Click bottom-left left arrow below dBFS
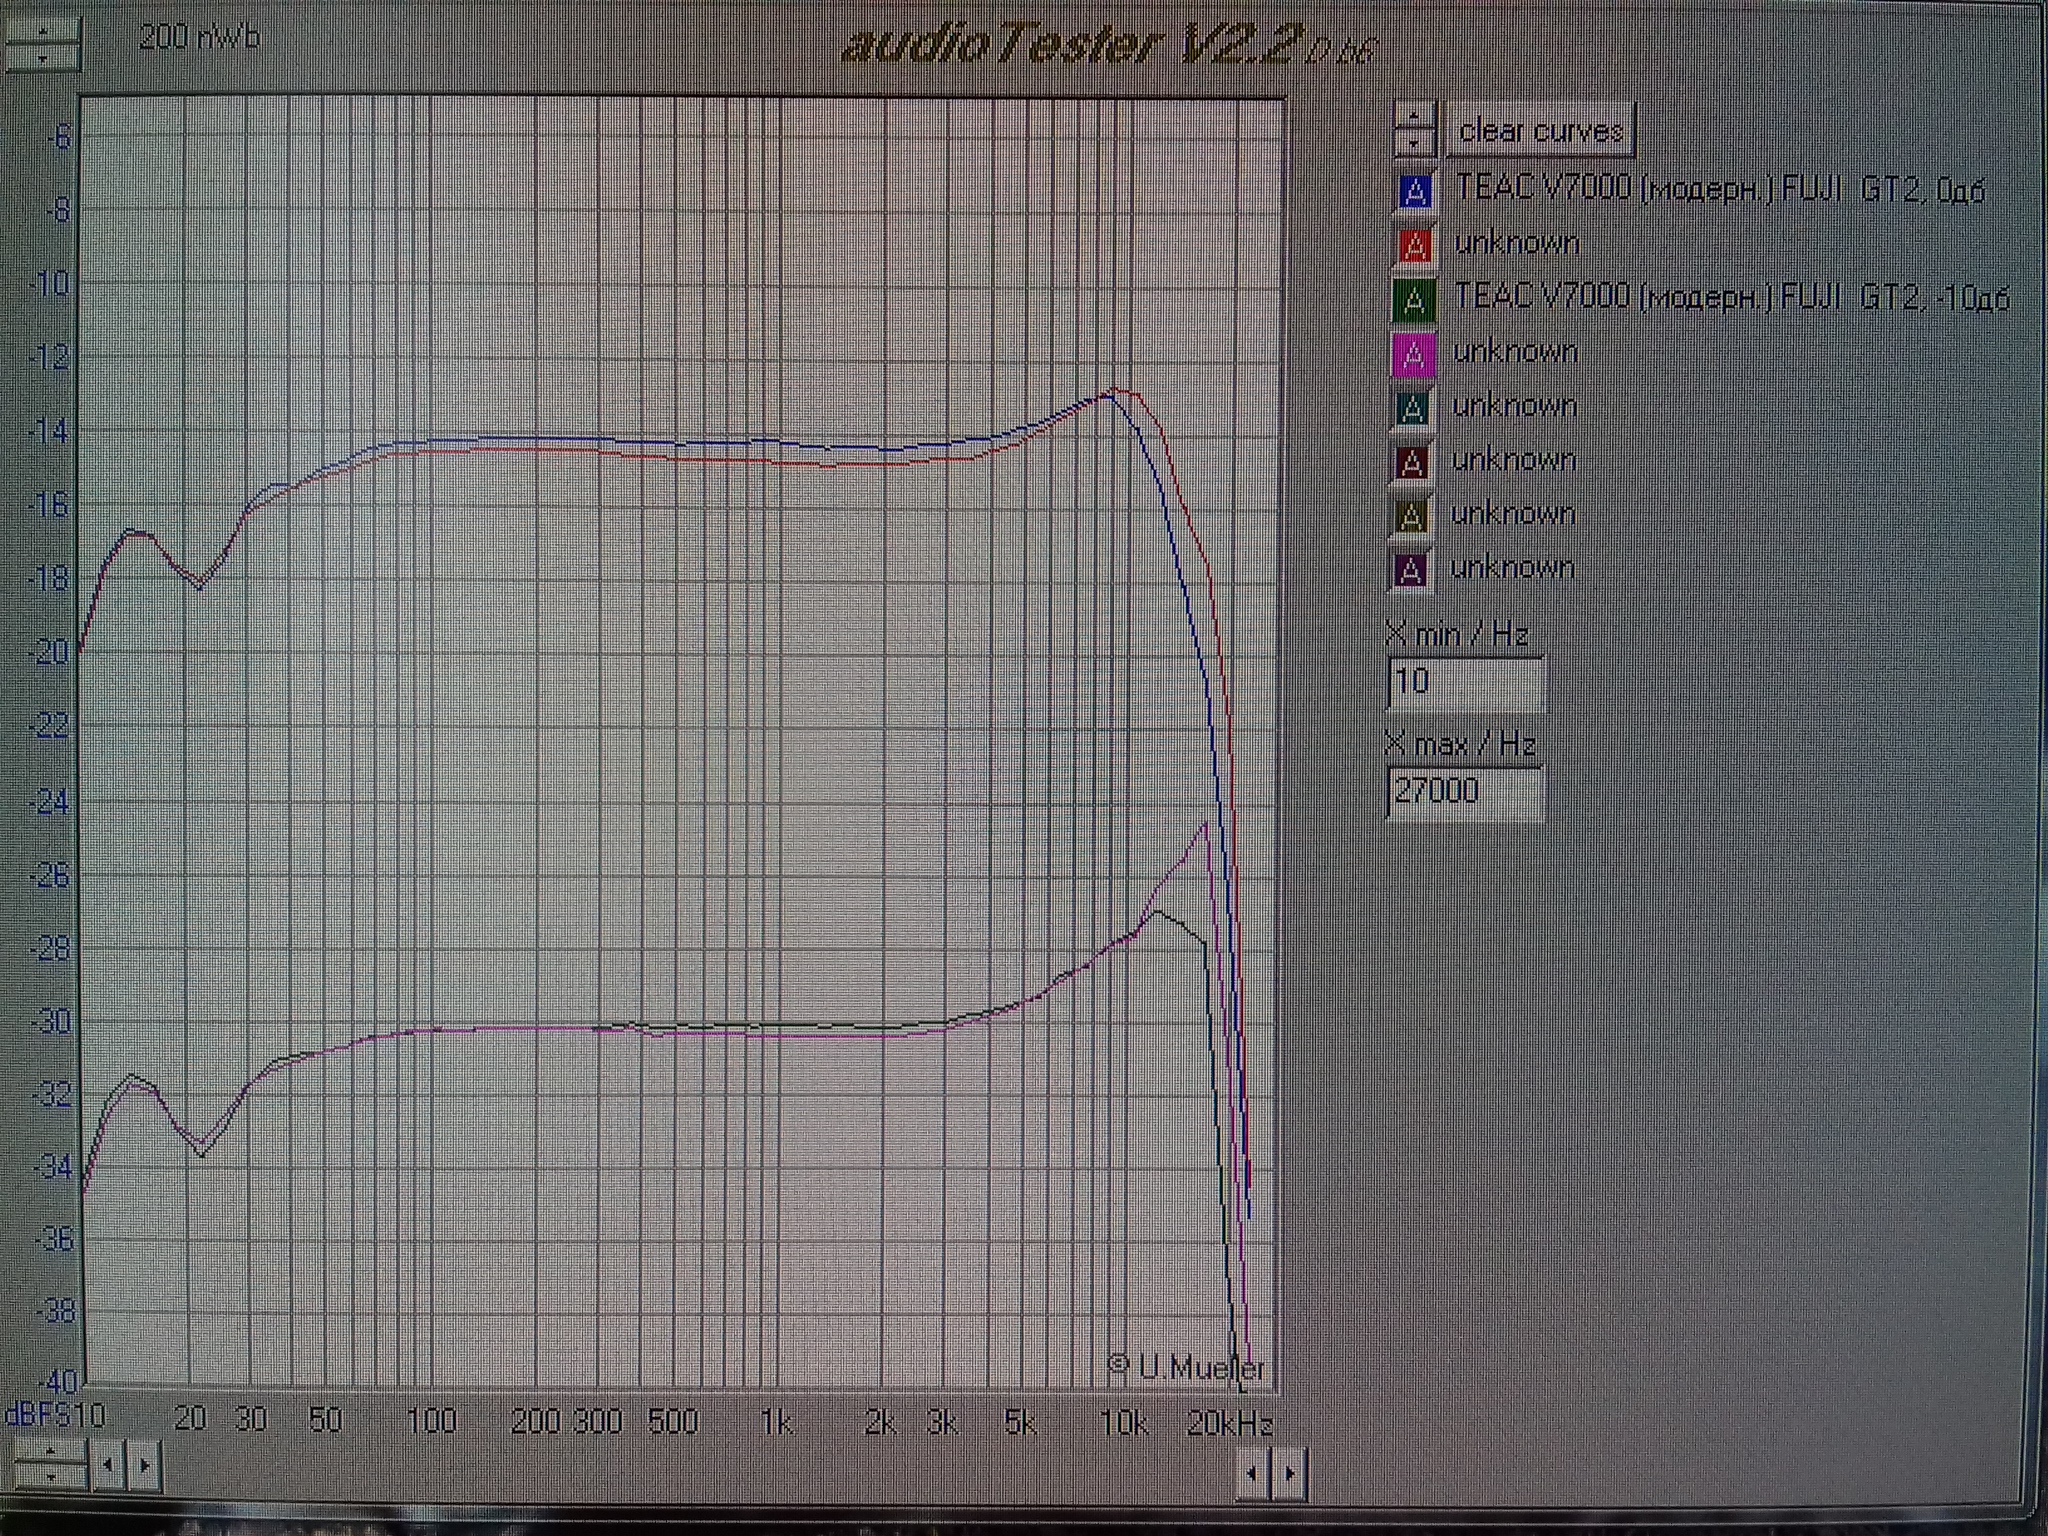 (108, 1466)
